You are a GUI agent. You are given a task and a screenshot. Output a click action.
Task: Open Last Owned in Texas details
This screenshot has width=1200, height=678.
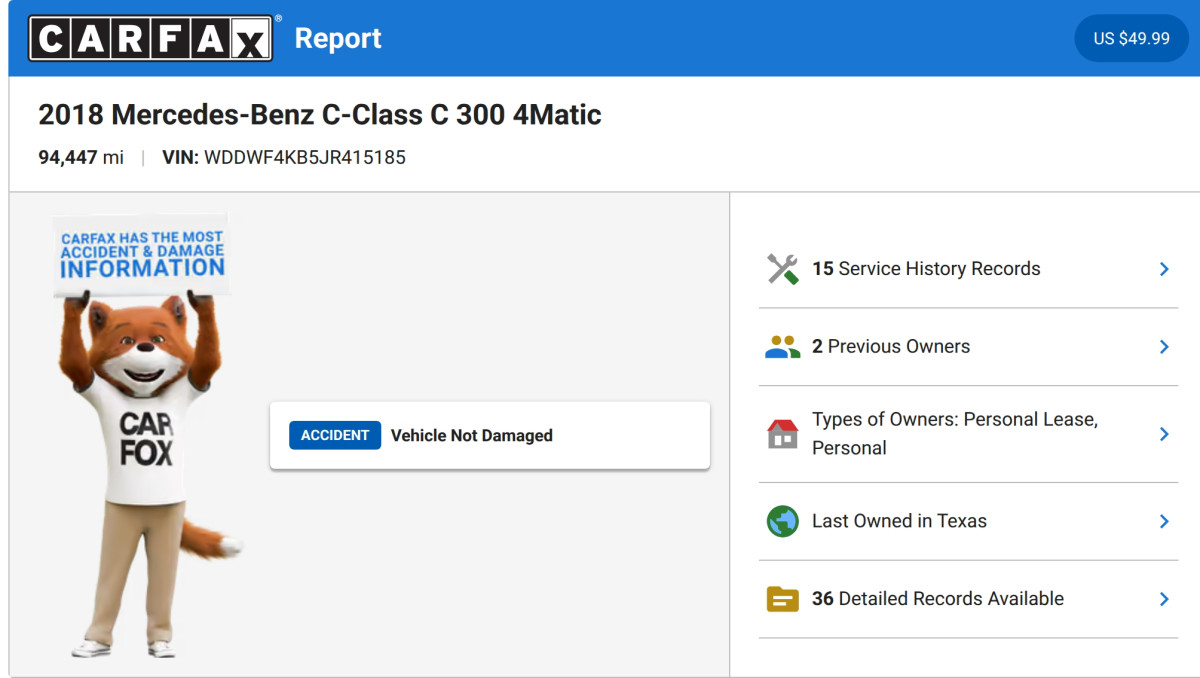pos(968,521)
